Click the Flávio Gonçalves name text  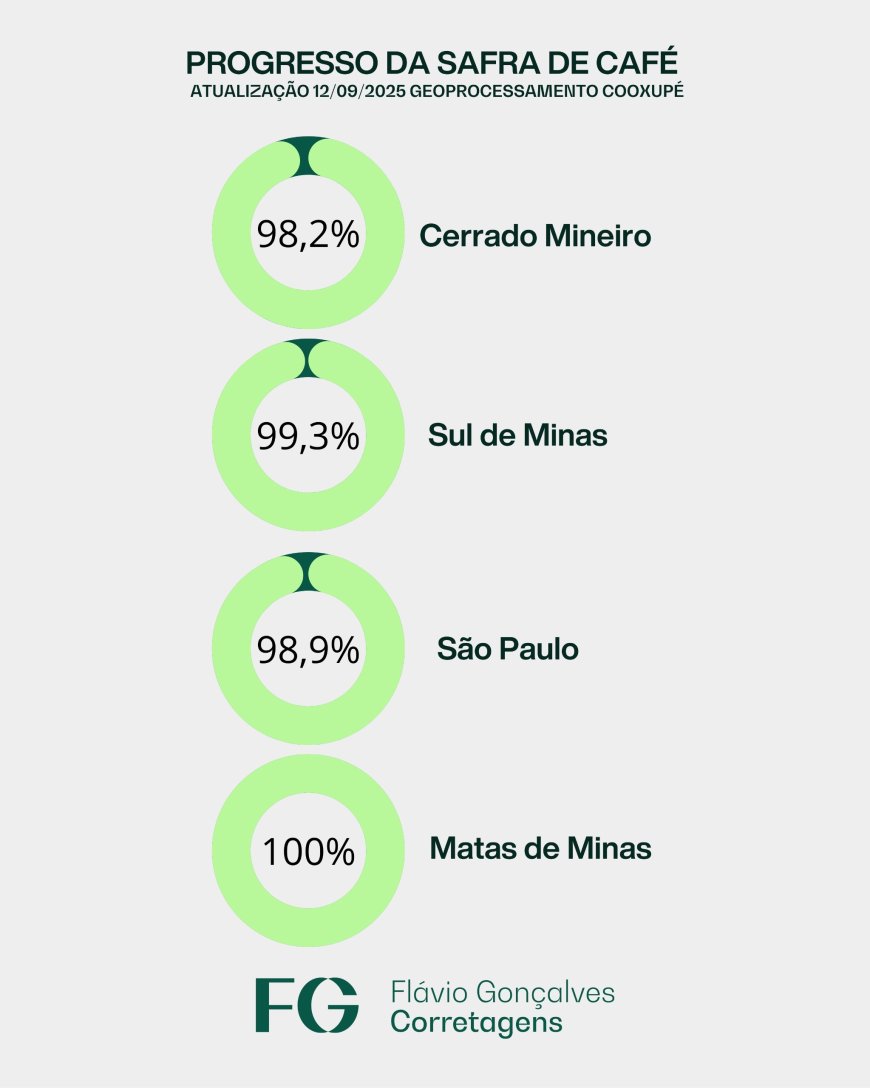502,993
